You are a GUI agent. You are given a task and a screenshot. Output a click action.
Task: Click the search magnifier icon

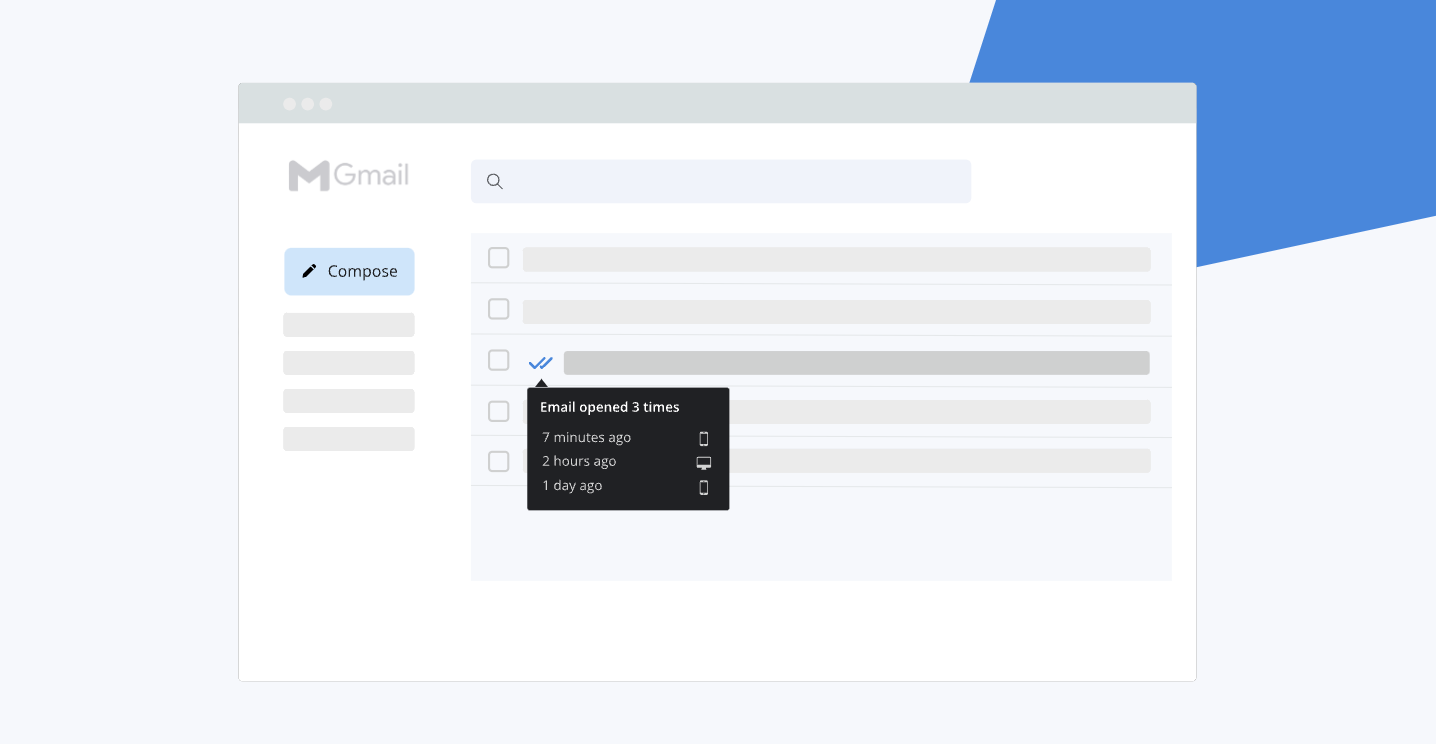click(495, 181)
